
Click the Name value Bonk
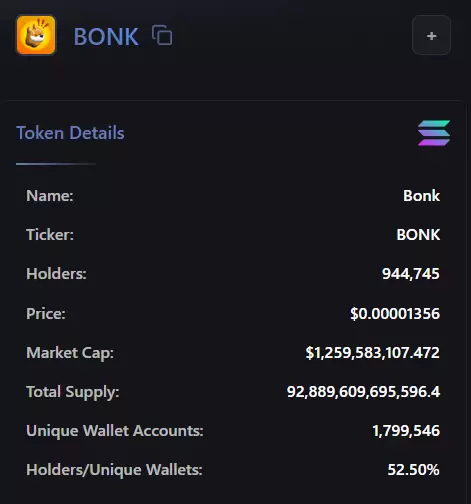point(421,196)
